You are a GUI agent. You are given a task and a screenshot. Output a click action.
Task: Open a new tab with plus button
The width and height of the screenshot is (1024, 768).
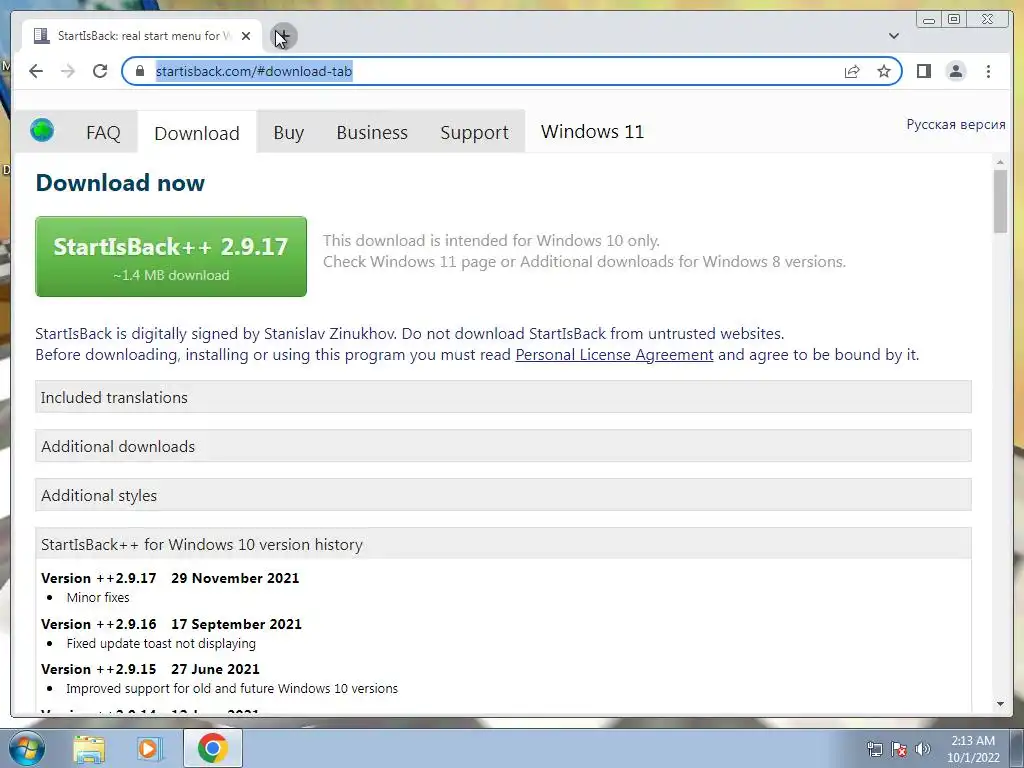tap(283, 36)
